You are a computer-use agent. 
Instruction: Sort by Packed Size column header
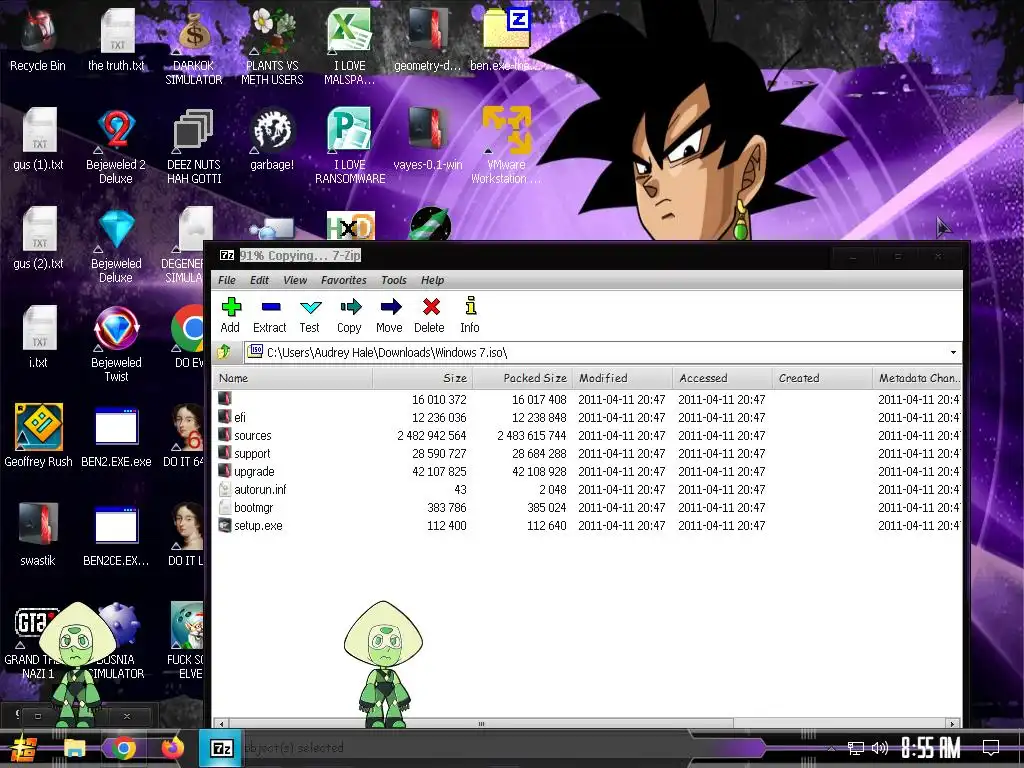coord(522,378)
